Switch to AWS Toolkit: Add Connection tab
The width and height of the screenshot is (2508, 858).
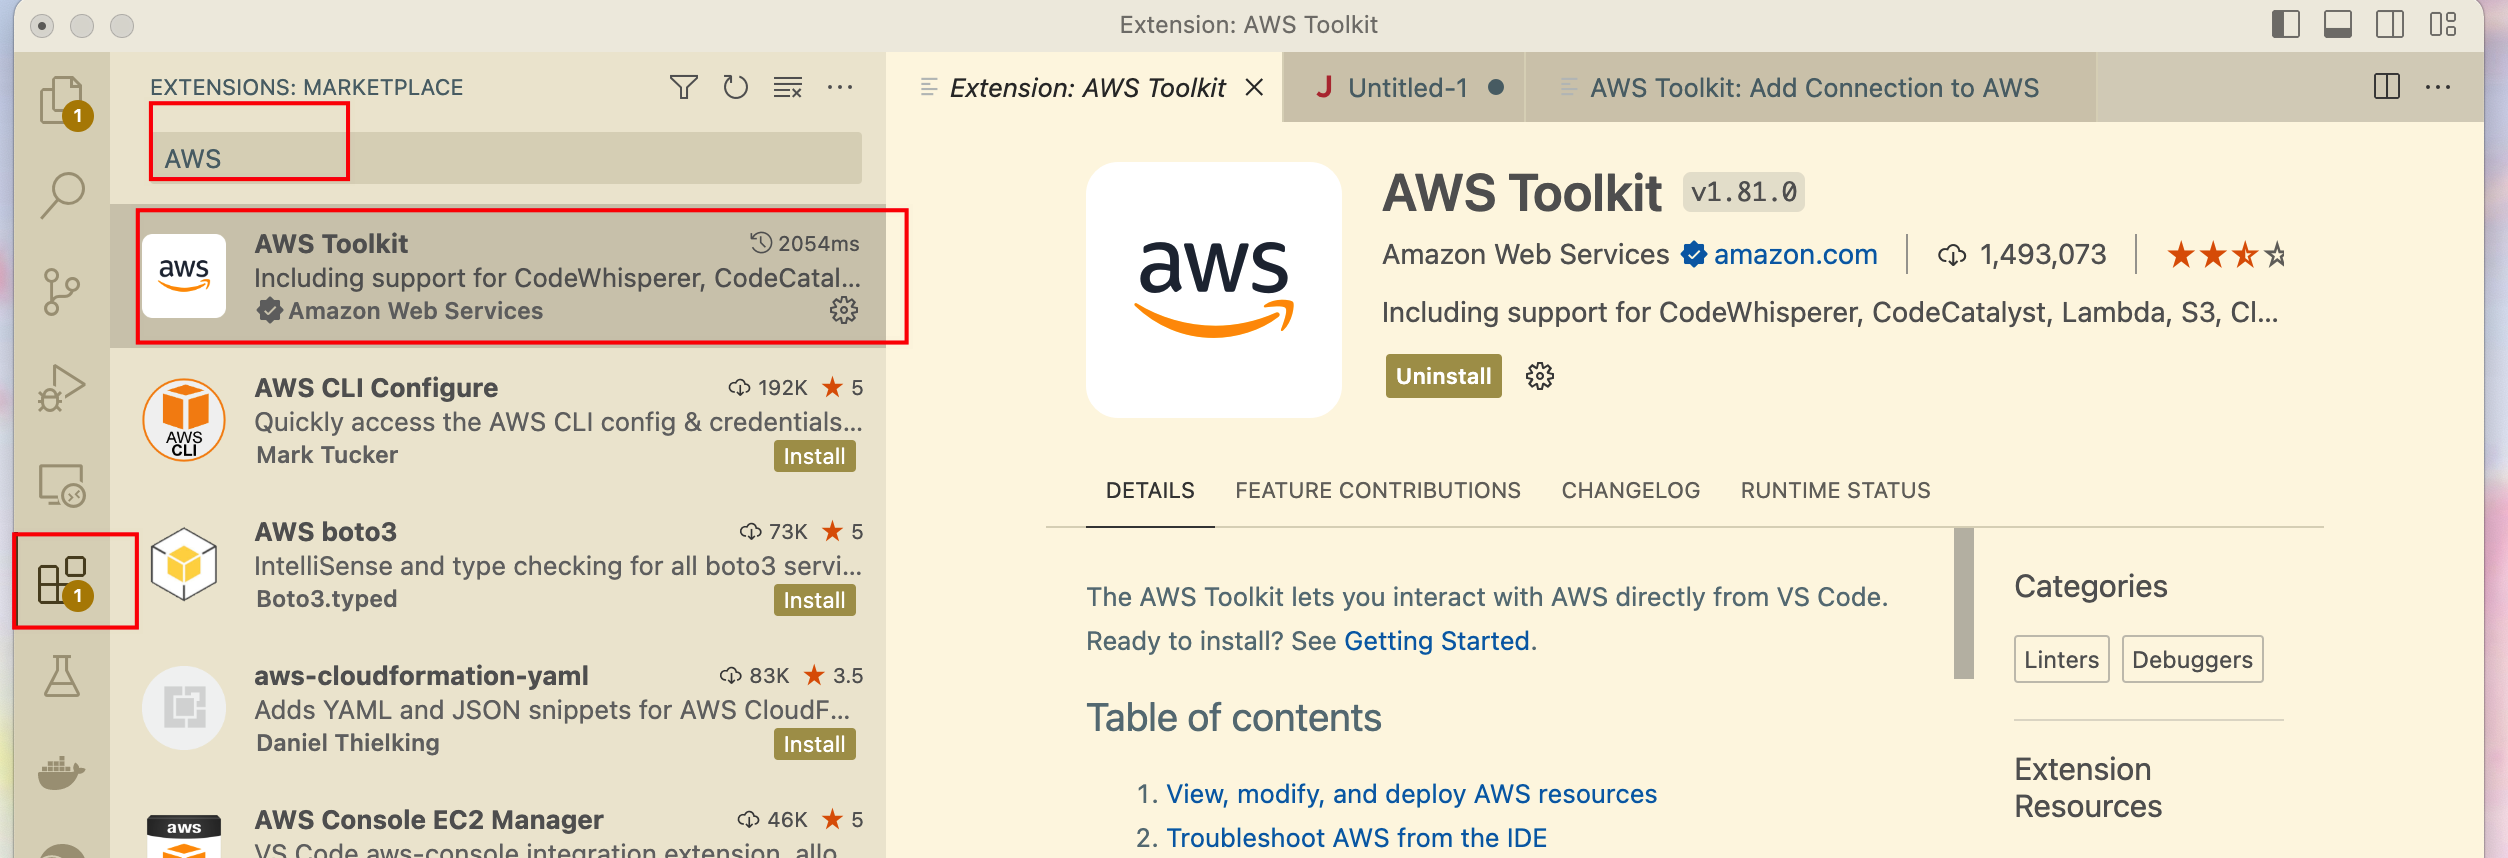(x=1810, y=88)
